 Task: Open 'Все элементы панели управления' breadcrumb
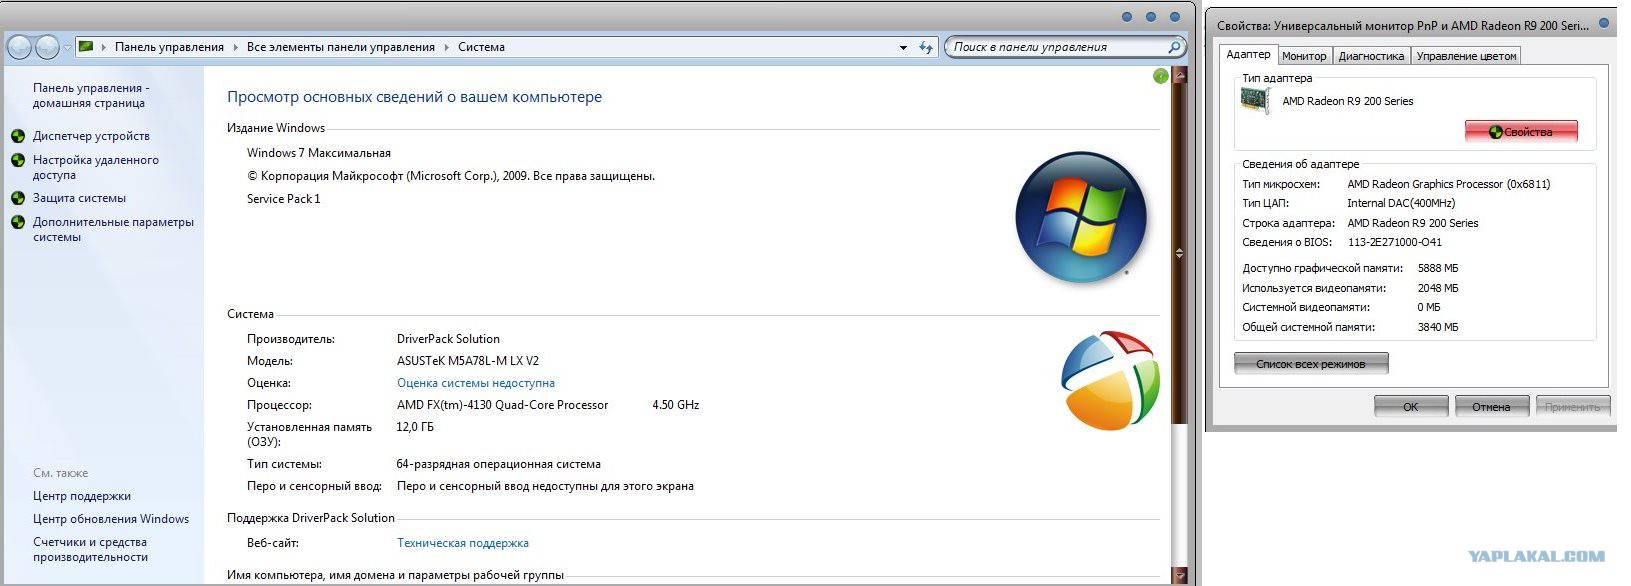tap(341, 47)
